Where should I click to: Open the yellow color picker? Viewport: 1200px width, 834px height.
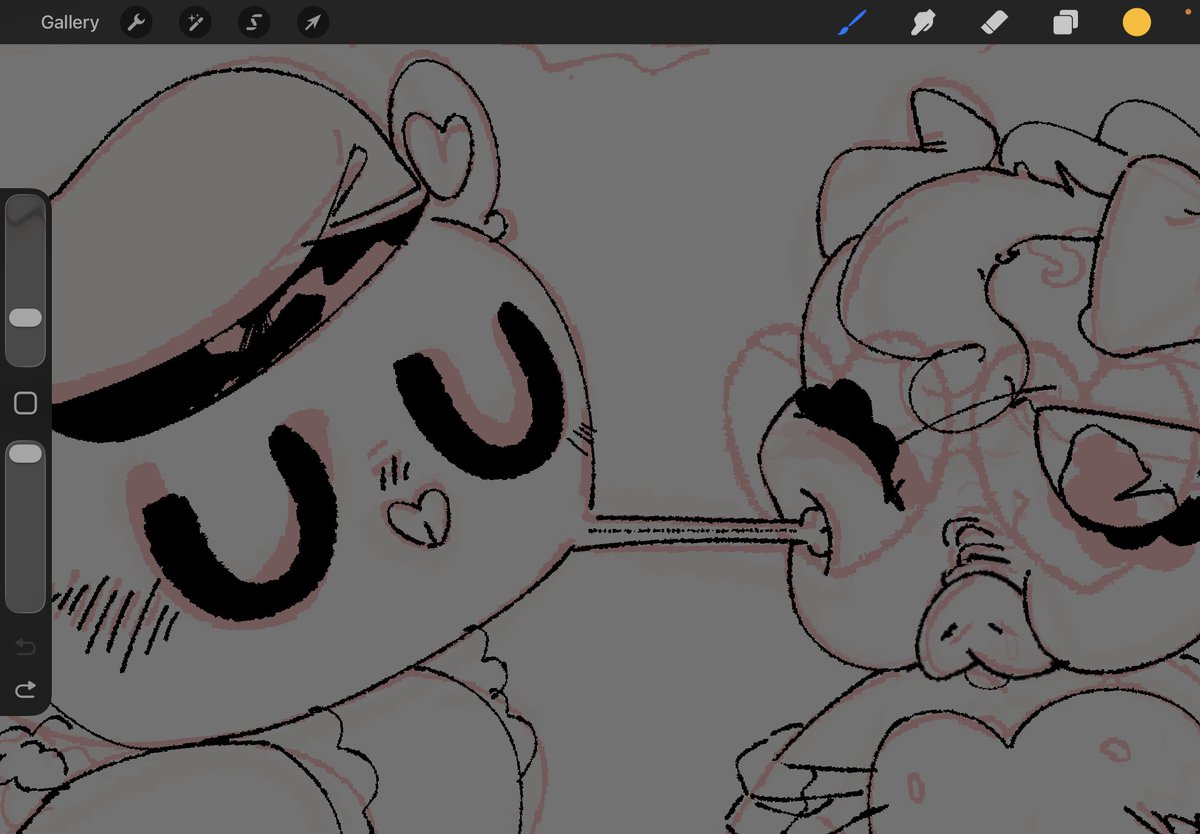click(x=1136, y=22)
